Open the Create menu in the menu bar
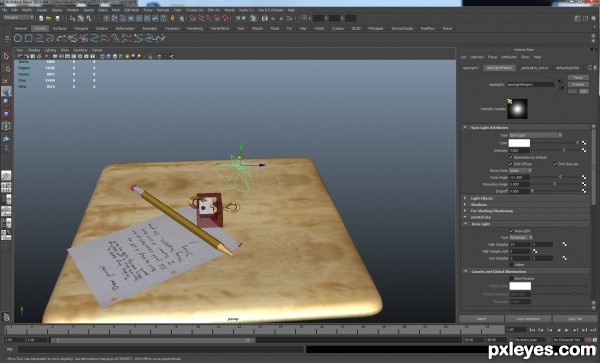Screen dimensions: 600x363 41,10
